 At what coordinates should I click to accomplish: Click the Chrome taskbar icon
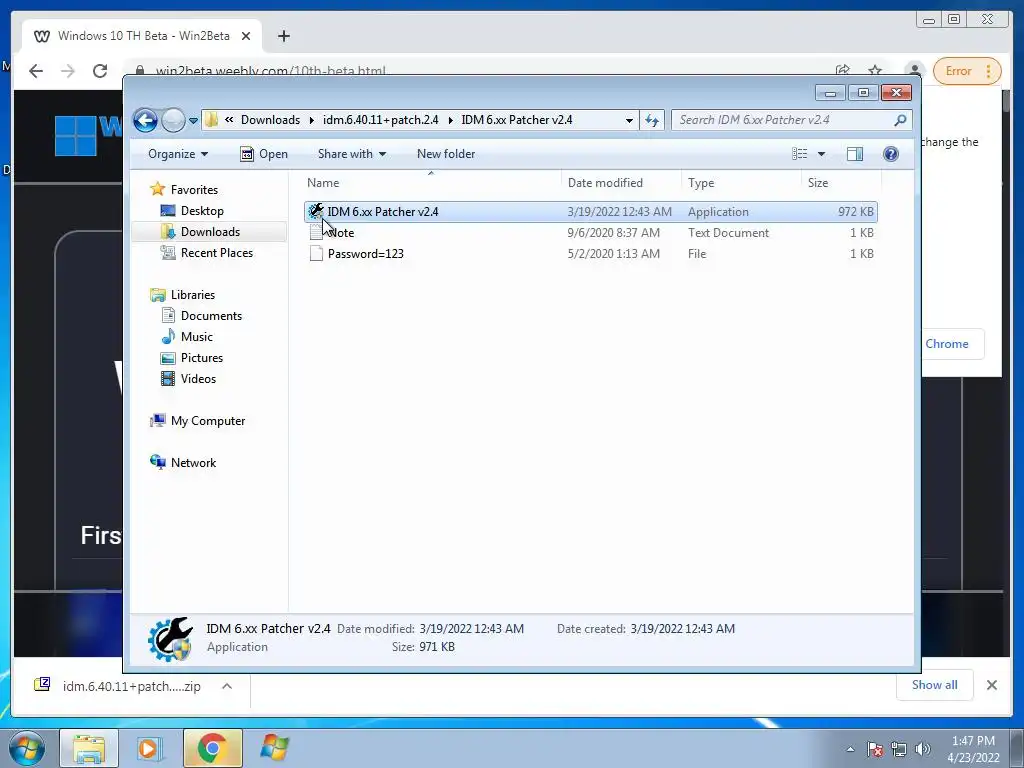212,748
